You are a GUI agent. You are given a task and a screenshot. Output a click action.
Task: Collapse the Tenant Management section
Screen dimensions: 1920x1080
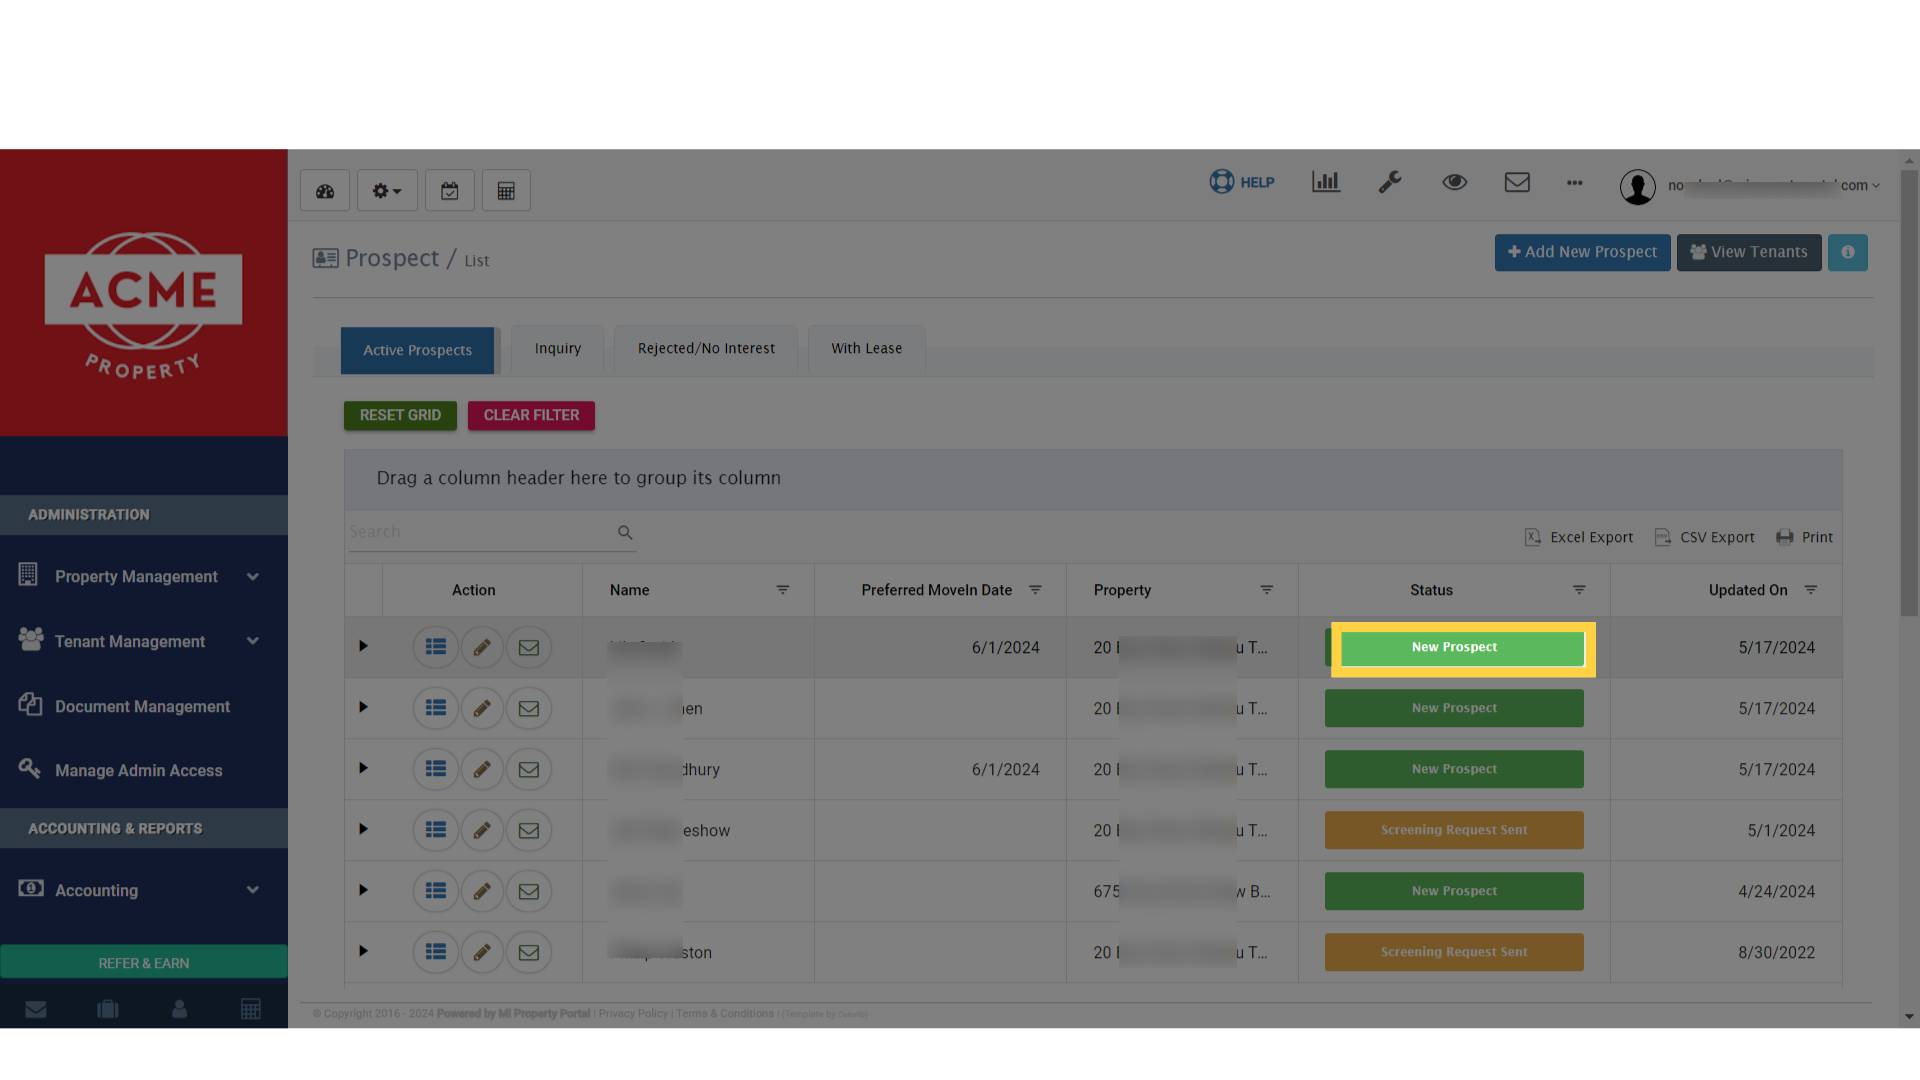tap(253, 641)
